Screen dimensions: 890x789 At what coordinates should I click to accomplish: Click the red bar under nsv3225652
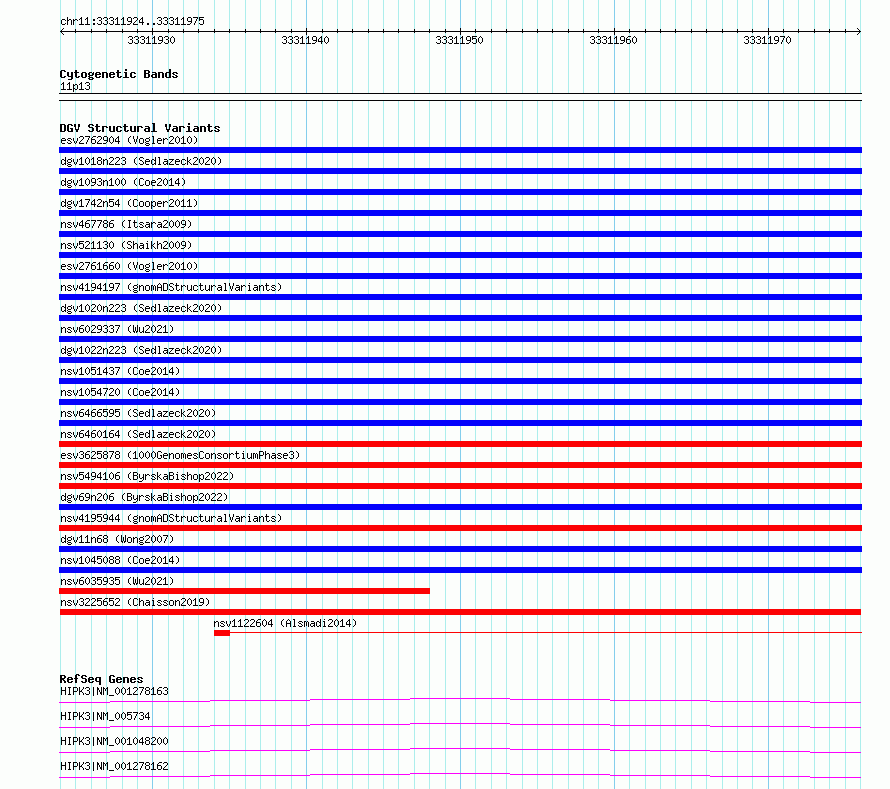[460, 612]
